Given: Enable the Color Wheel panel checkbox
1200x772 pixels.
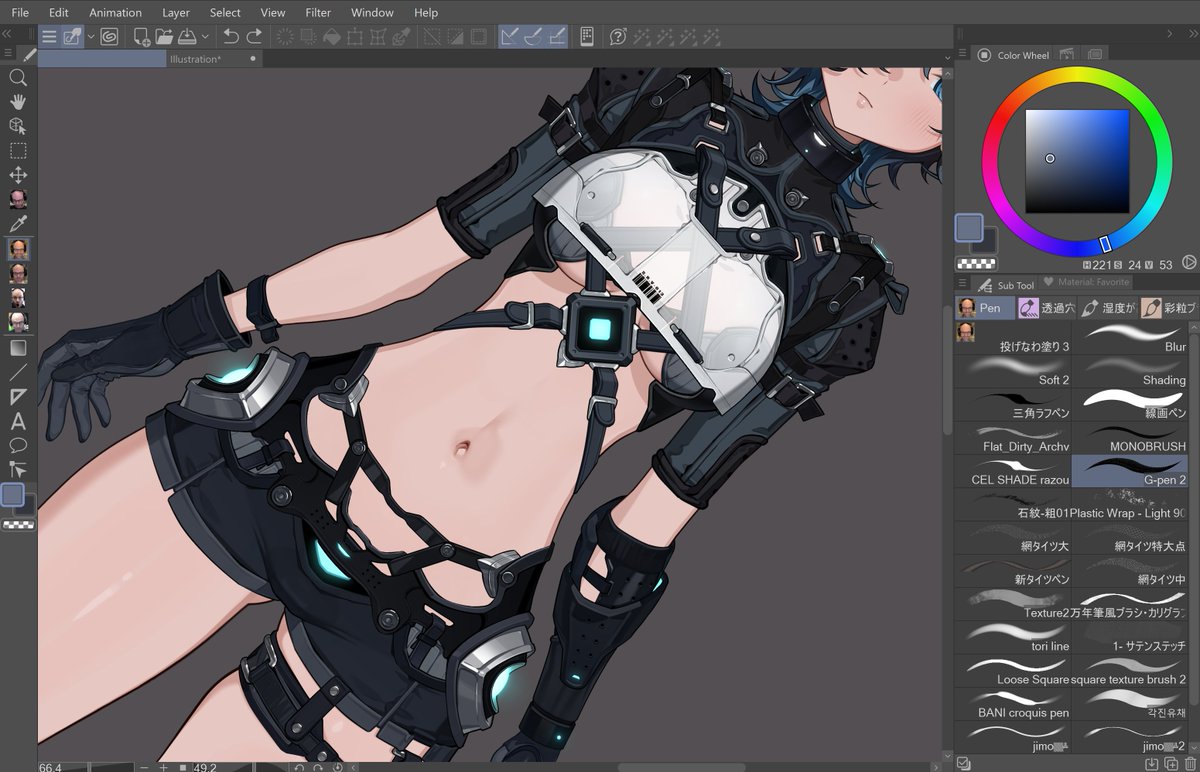Looking at the screenshot, I should 984,55.
